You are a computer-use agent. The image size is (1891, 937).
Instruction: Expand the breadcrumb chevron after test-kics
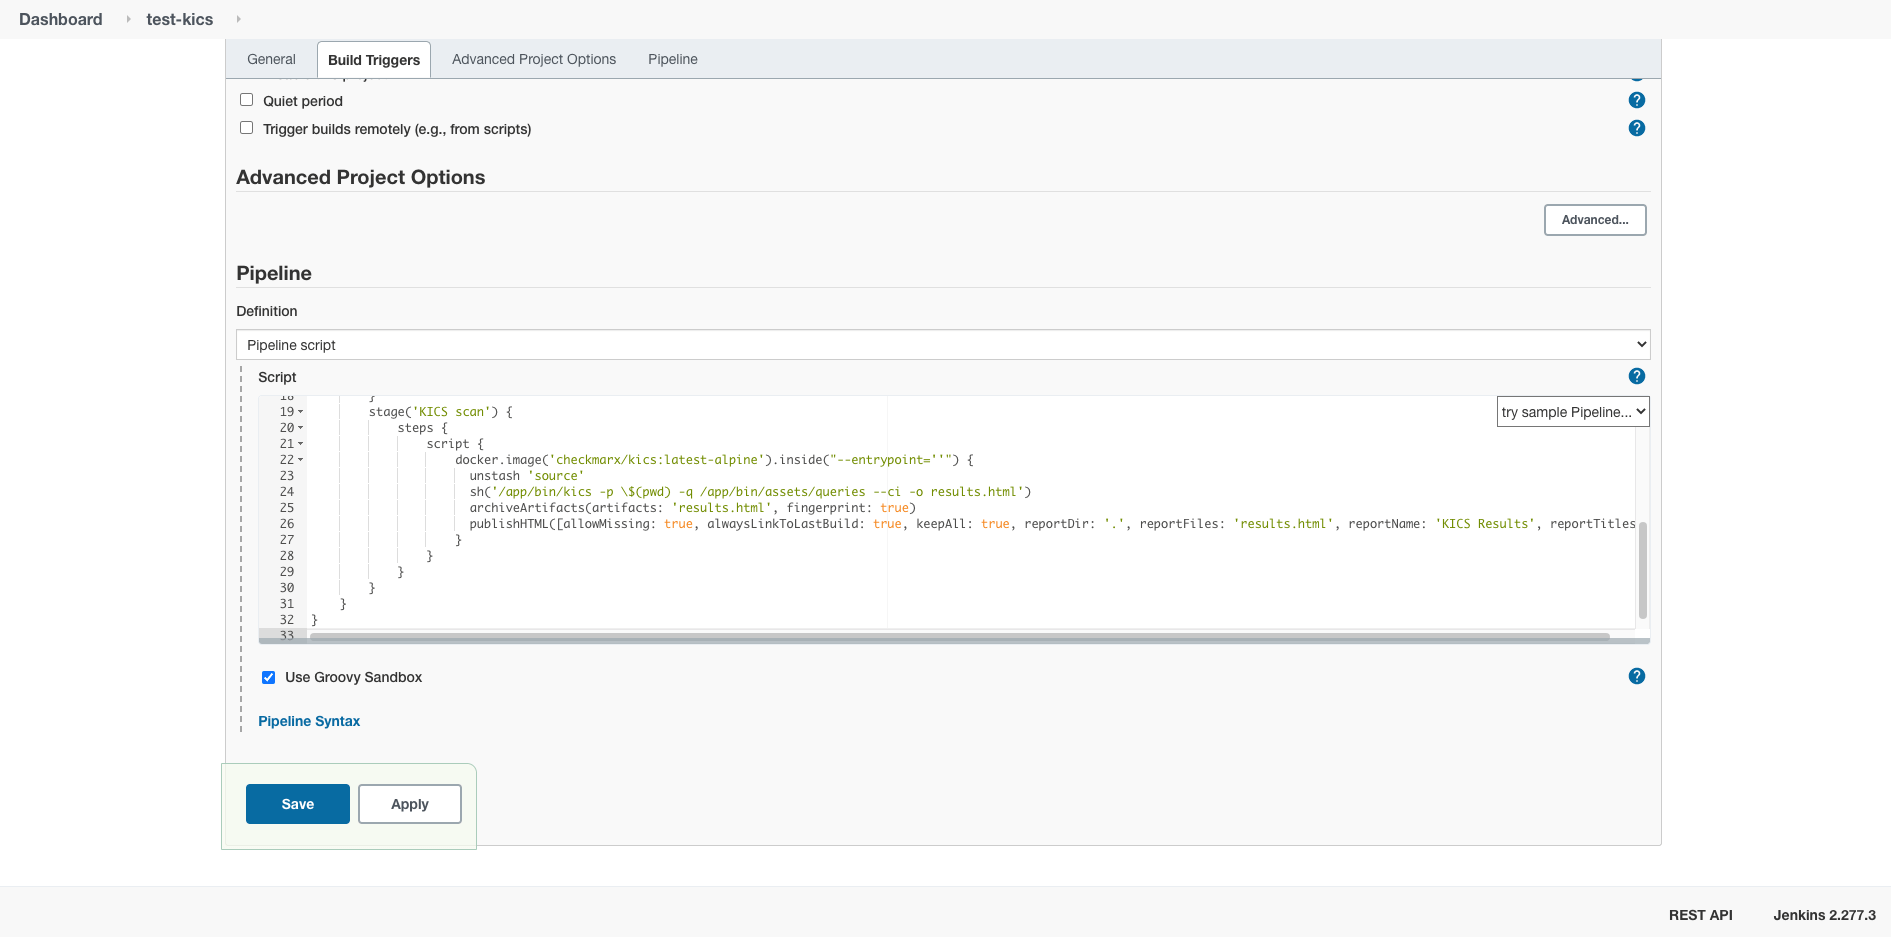click(237, 19)
